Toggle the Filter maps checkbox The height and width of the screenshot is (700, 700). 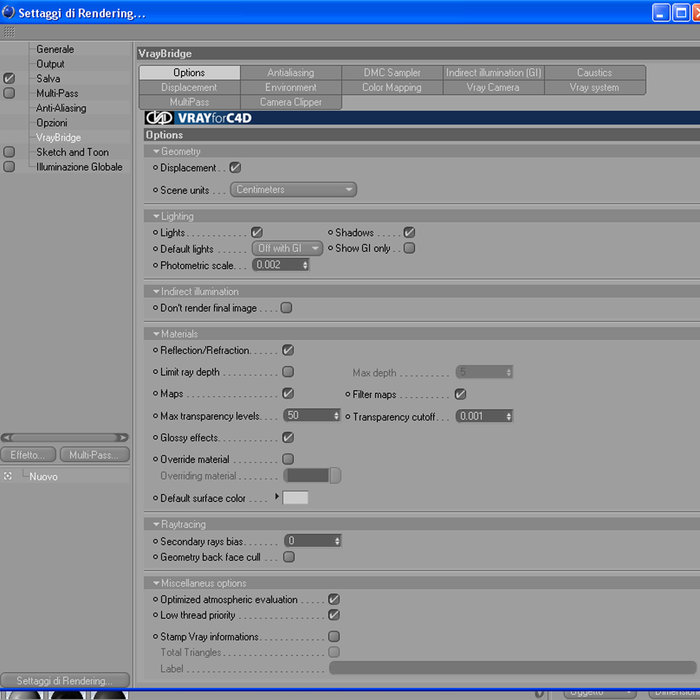coord(460,394)
